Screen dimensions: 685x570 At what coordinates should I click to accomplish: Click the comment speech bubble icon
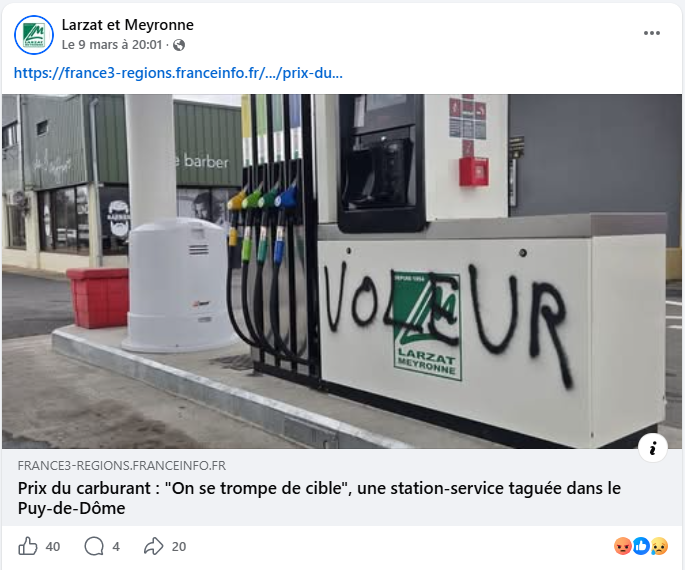click(x=94, y=546)
